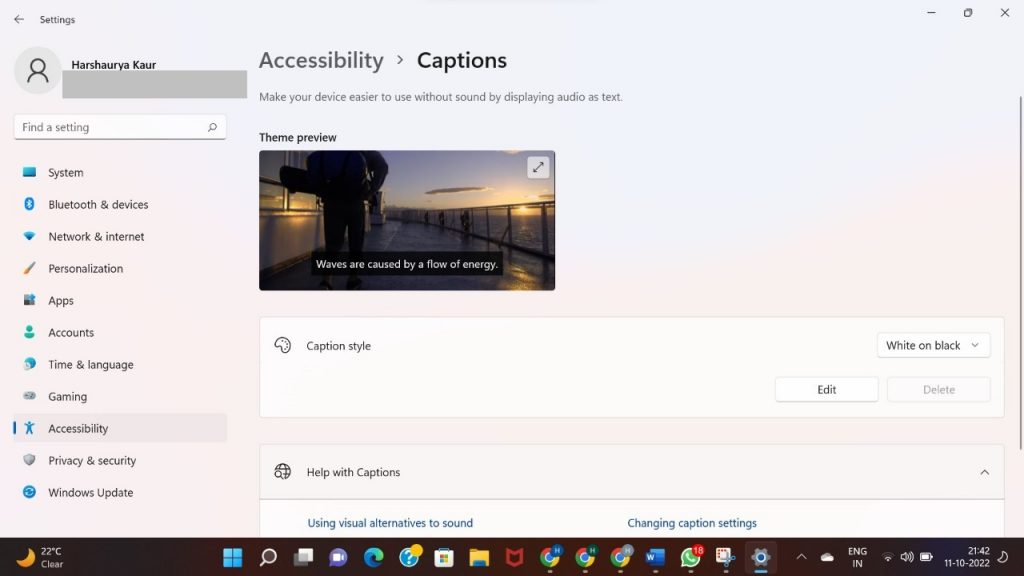The width and height of the screenshot is (1024, 576).
Task: Open Changing caption settings help link
Action: [692, 523]
